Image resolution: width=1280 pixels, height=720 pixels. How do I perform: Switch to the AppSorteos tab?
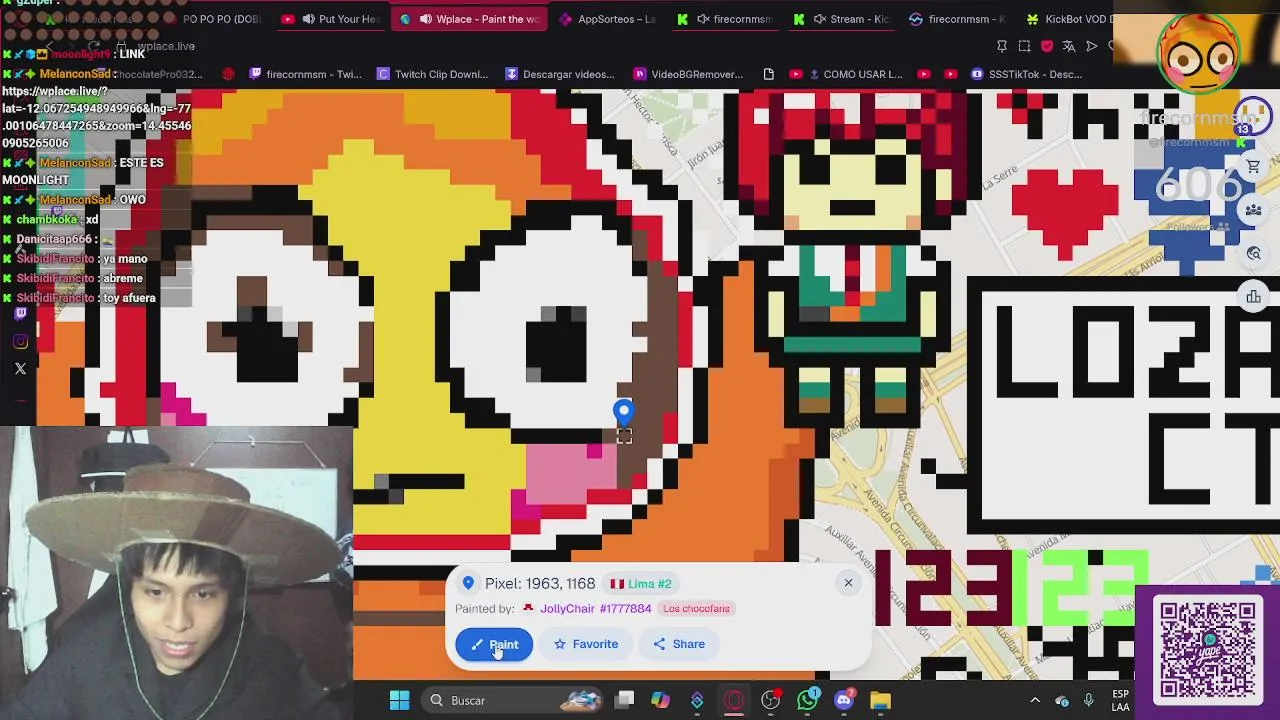pos(607,19)
